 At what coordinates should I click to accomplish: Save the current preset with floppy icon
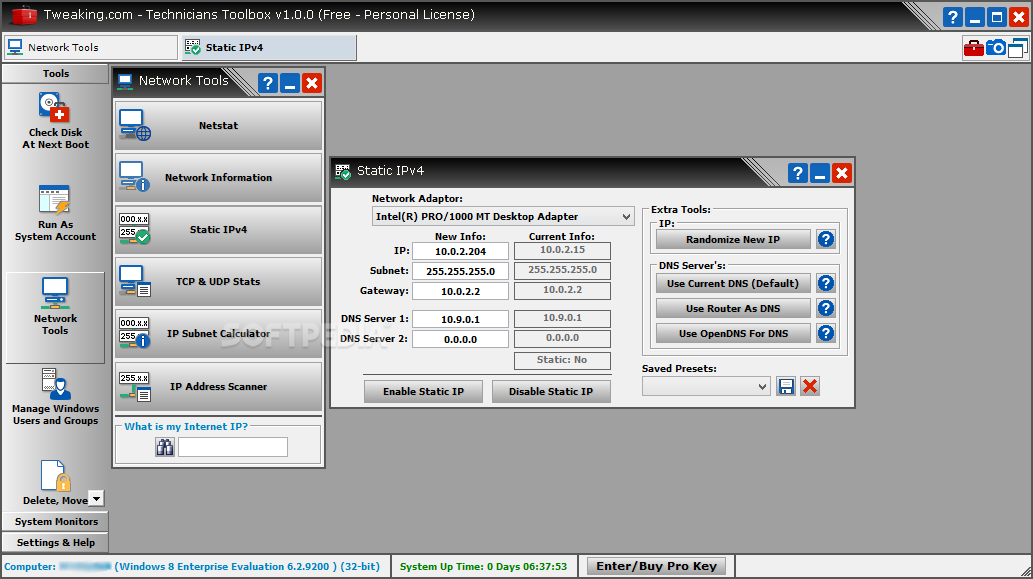[x=786, y=387]
